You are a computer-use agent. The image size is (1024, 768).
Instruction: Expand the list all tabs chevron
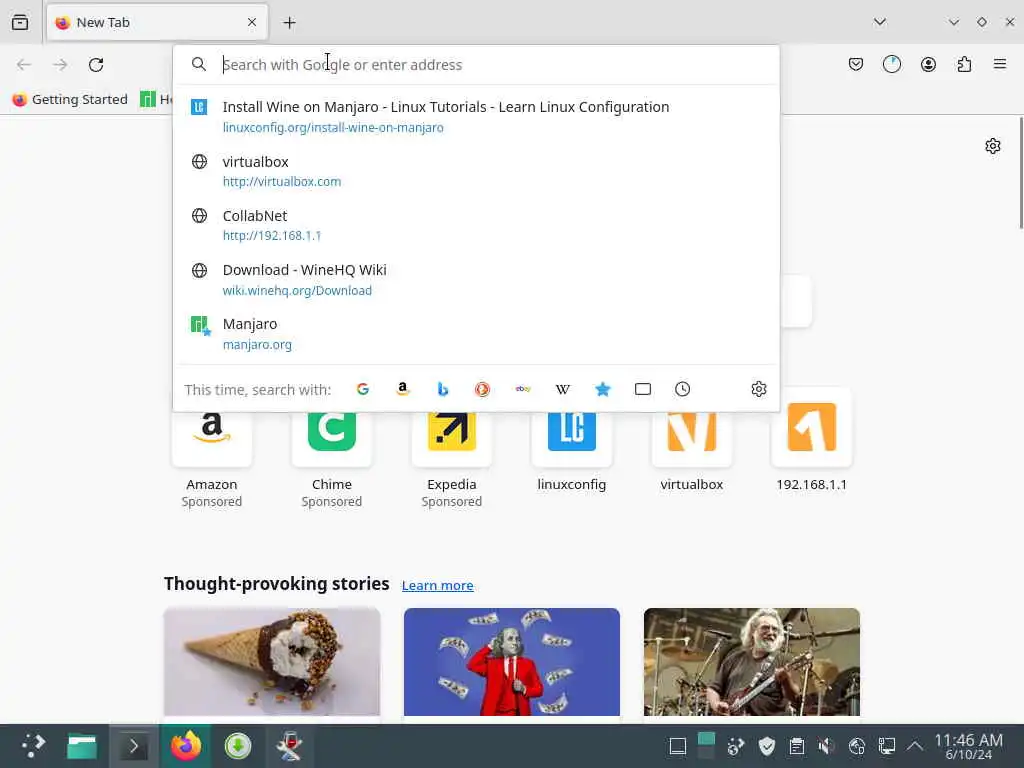click(x=880, y=22)
